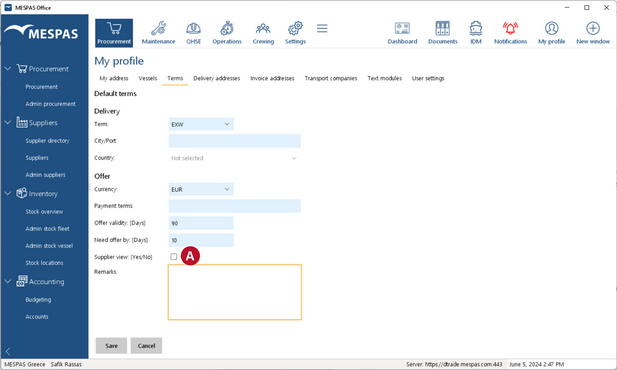
Task: Open Accounts in sidebar
Action: [37, 317]
